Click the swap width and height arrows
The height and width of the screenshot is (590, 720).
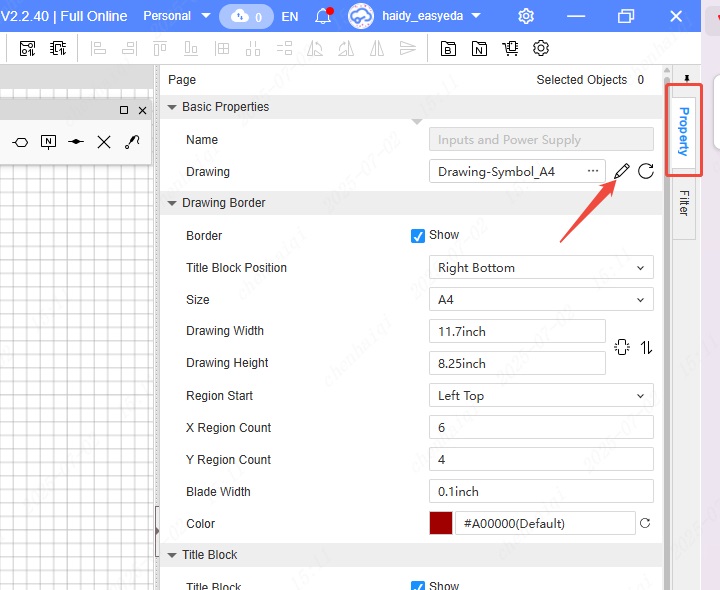647,347
